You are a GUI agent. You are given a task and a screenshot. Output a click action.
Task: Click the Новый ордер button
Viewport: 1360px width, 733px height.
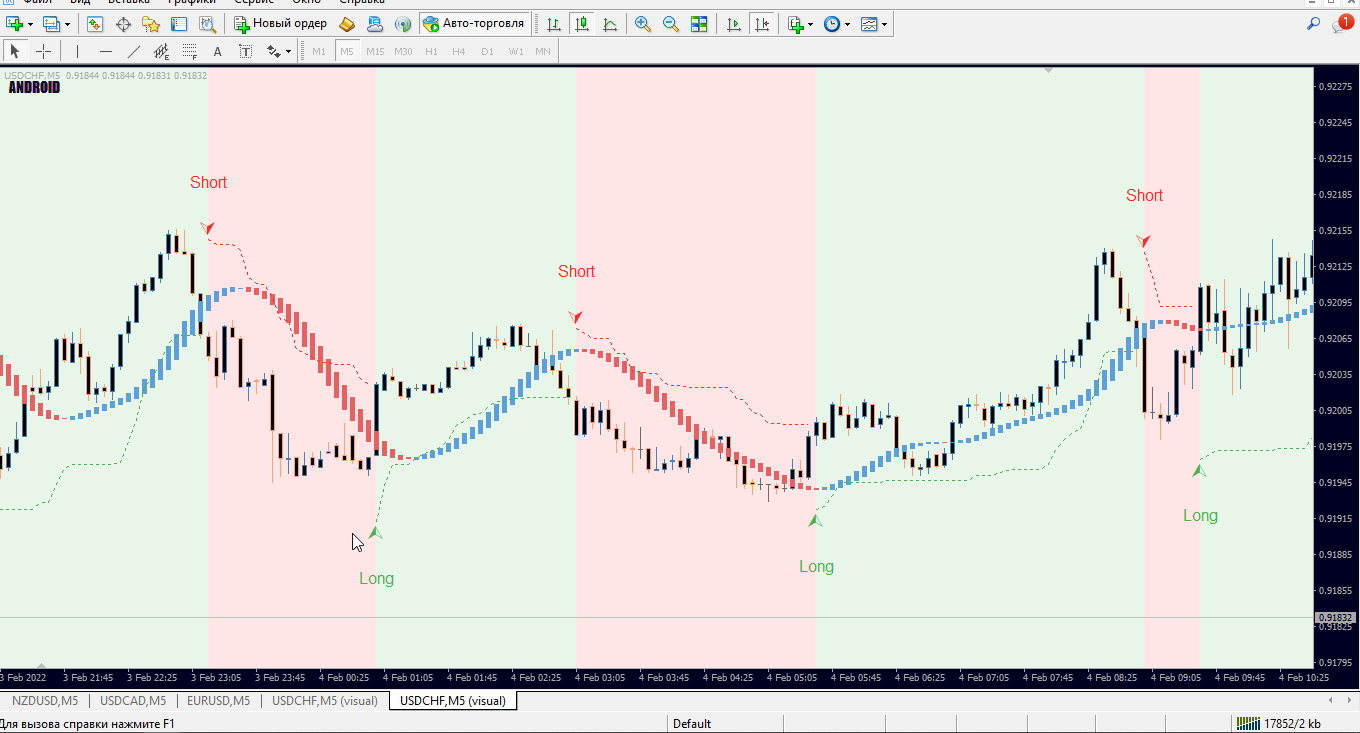point(280,23)
